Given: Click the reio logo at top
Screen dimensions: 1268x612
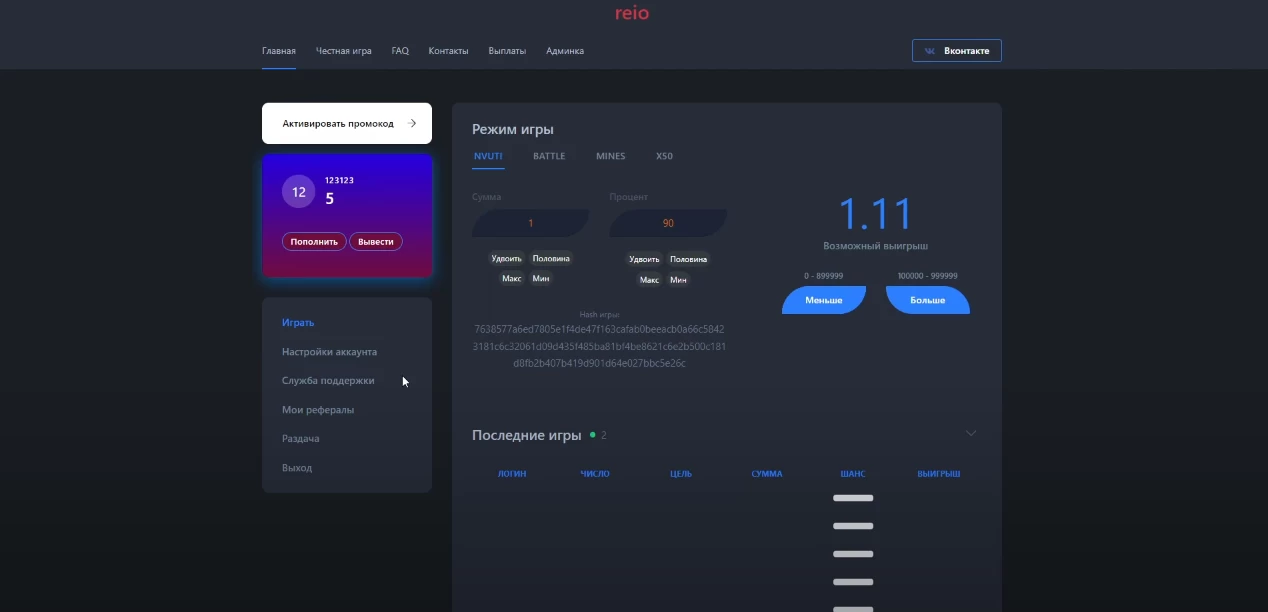Looking at the screenshot, I should coord(632,13).
